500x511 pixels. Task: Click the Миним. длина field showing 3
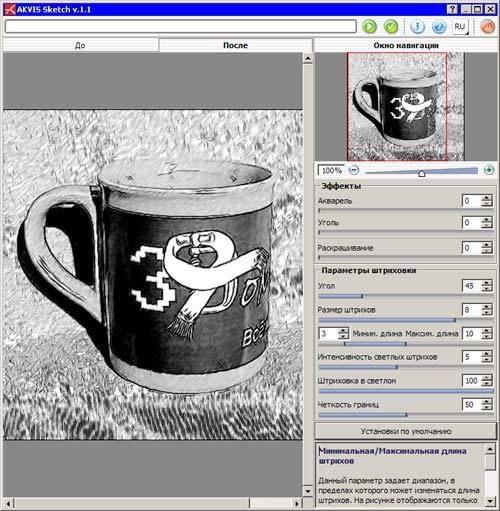point(328,333)
